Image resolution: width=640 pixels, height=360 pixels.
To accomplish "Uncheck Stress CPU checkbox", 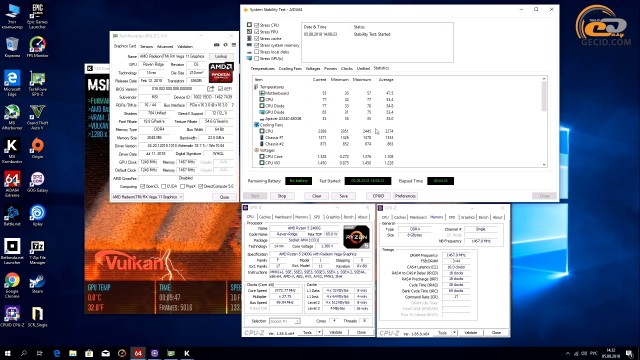I will [x=257, y=25].
